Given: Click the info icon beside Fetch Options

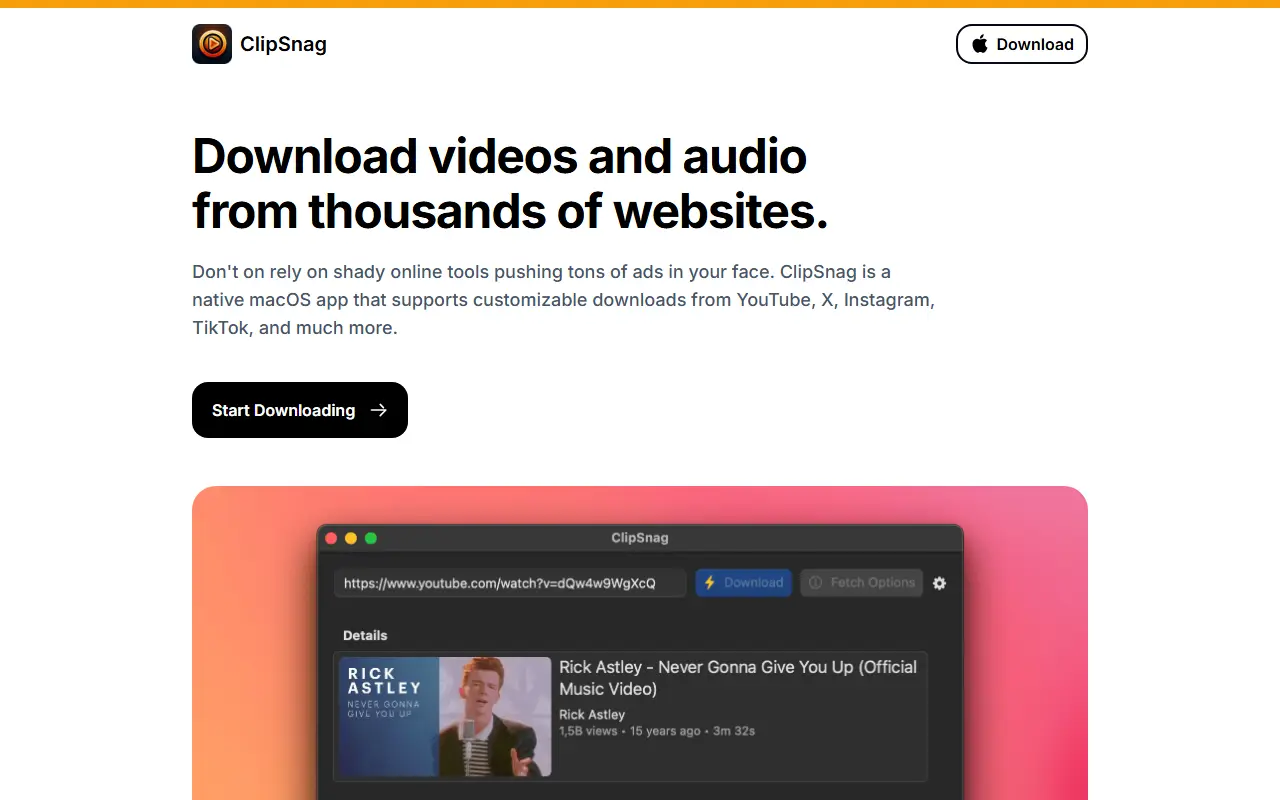Looking at the screenshot, I should [x=815, y=583].
